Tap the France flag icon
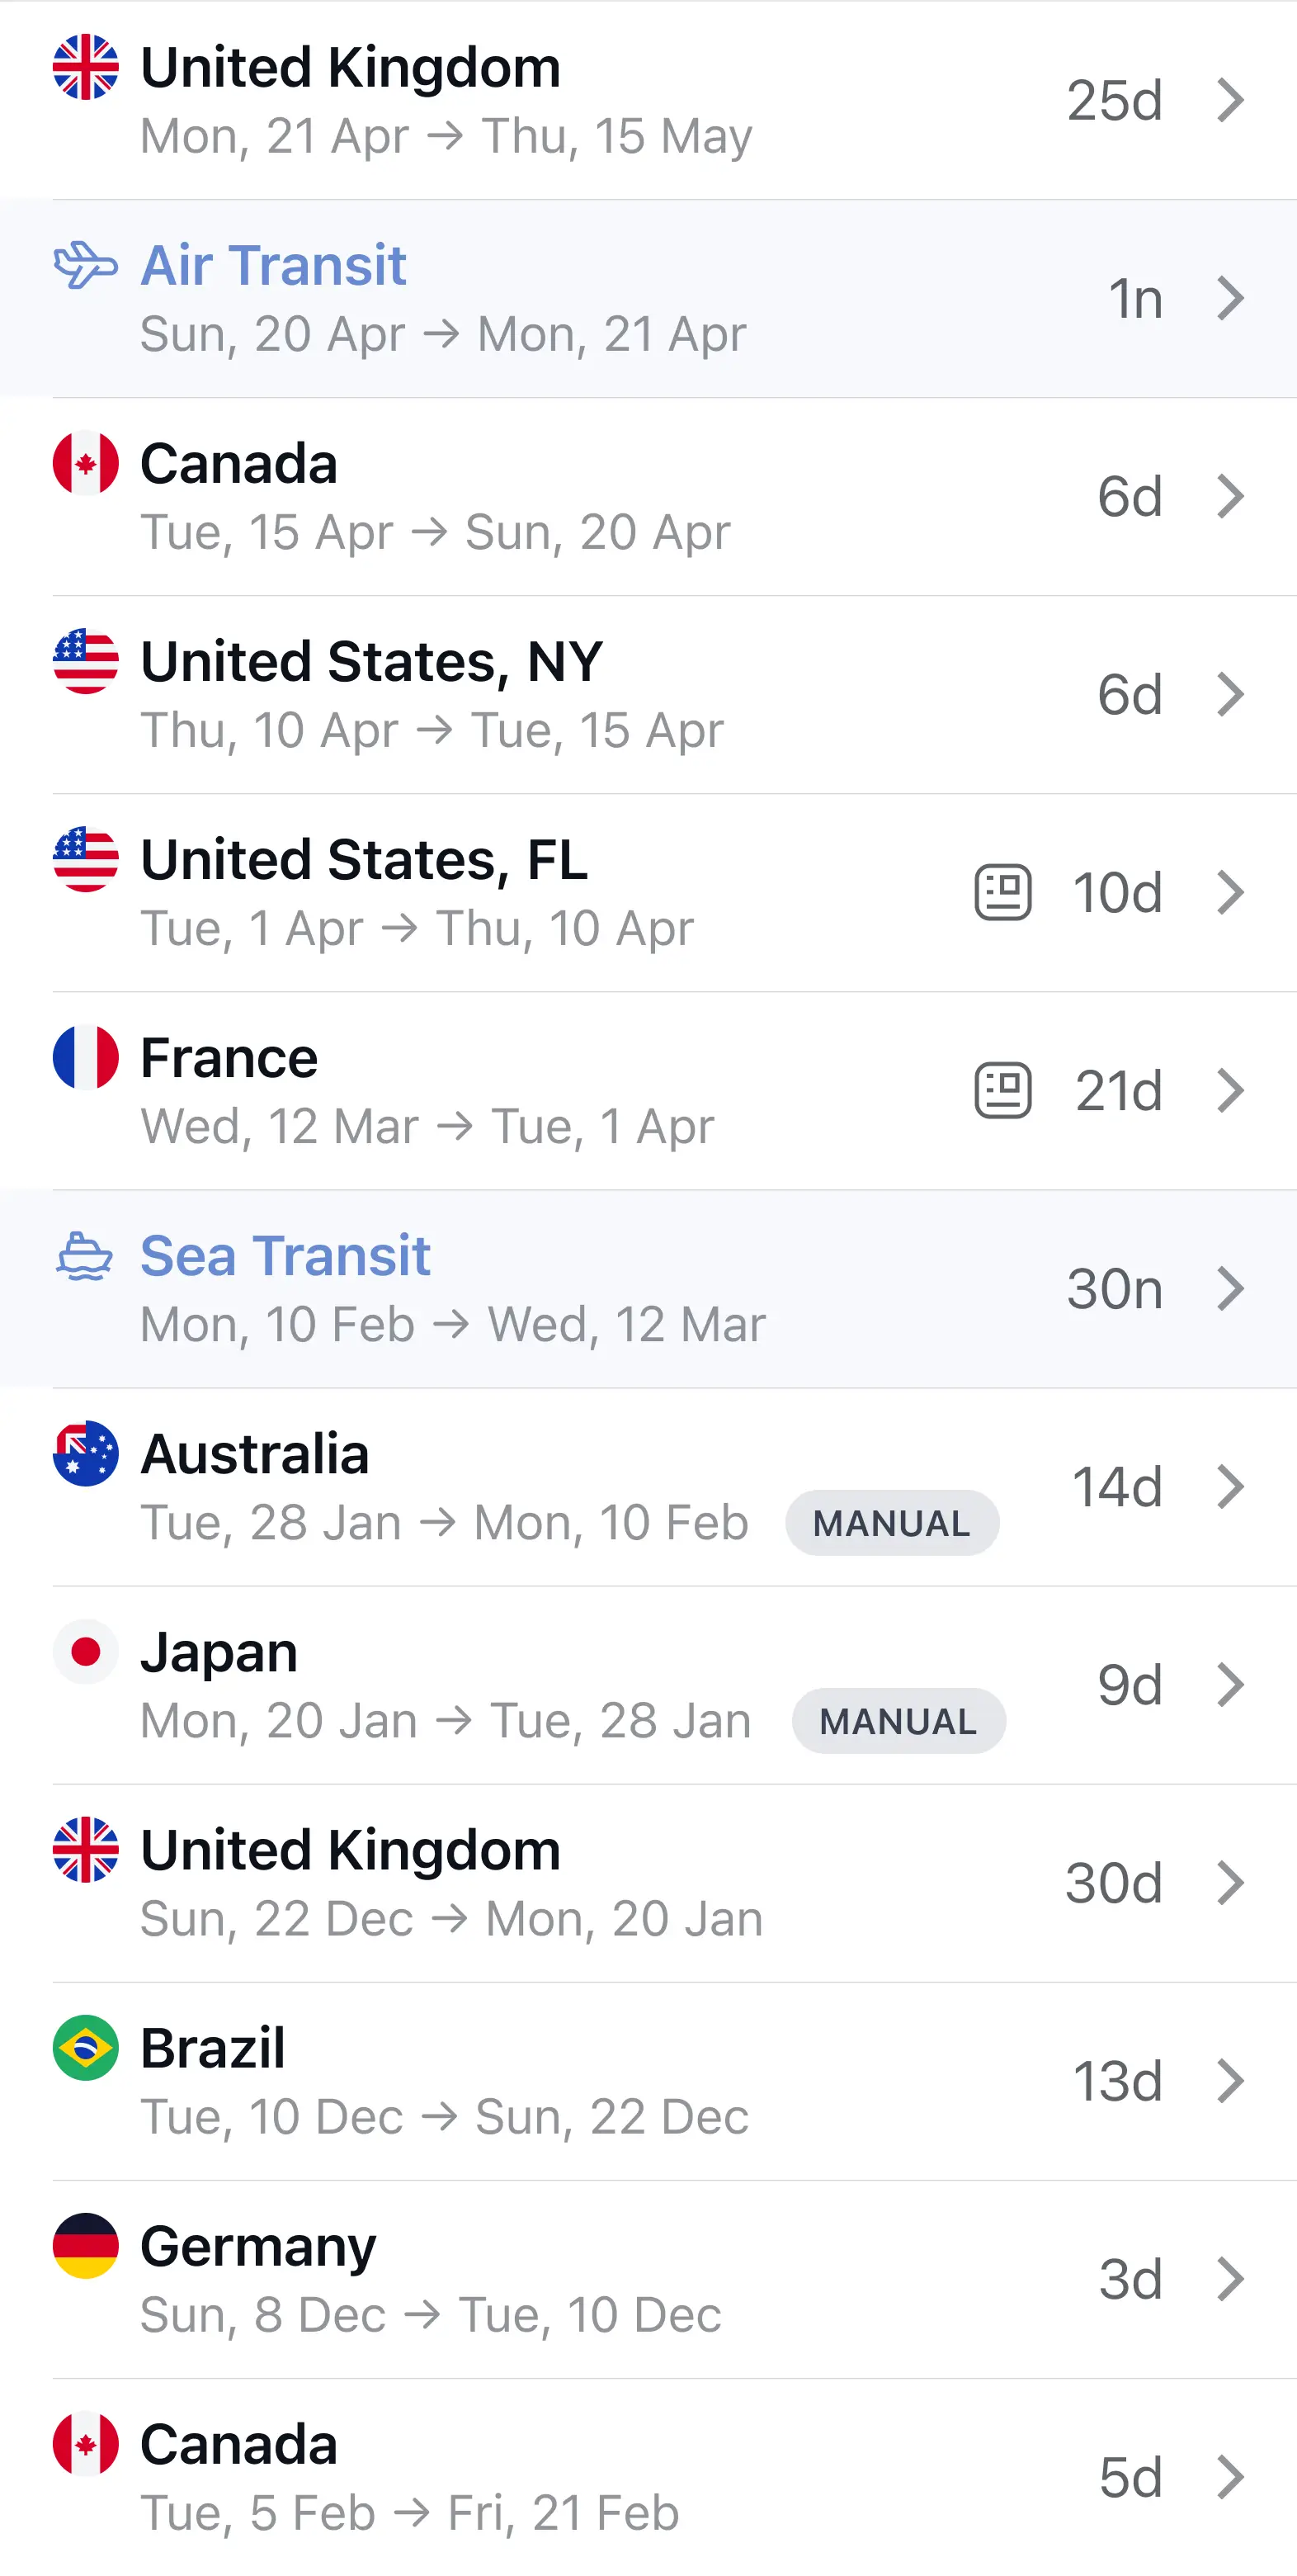 coord(86,1057)
